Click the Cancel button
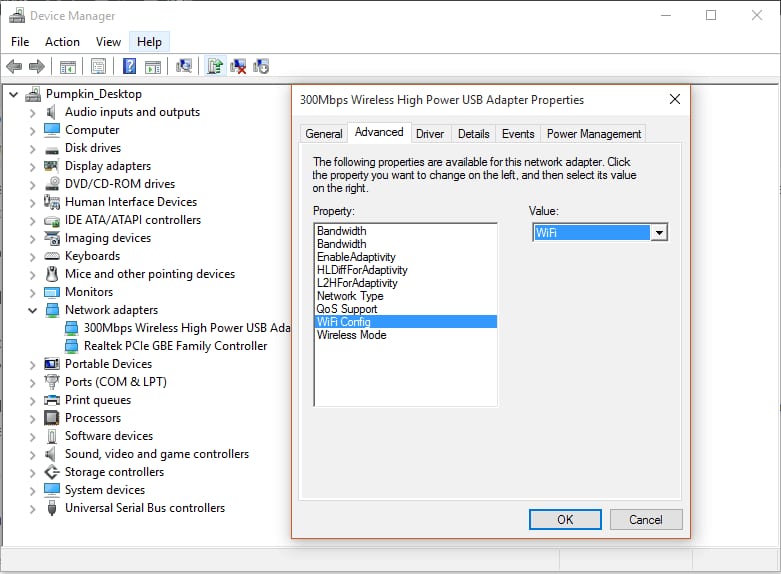The width and height of the screenshot is (781, 574). click(x=646, y=520)
